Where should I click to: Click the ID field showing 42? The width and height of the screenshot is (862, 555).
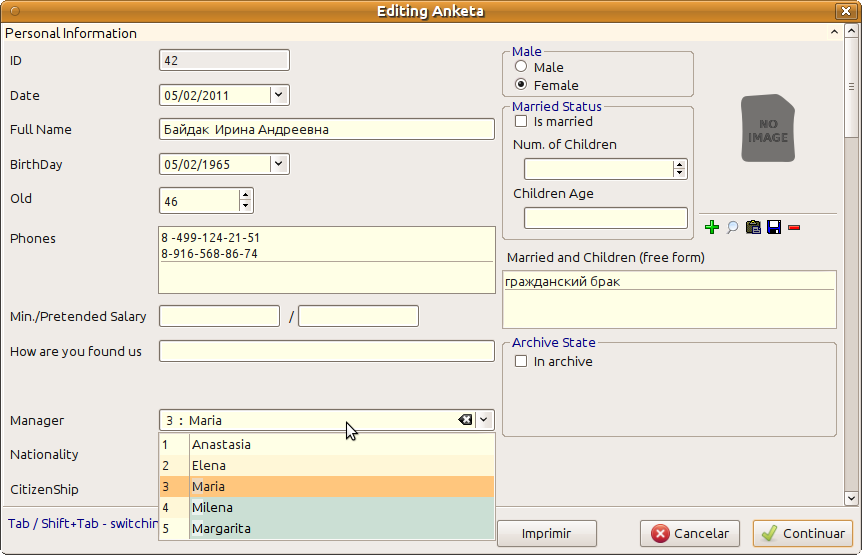(224, 60)
